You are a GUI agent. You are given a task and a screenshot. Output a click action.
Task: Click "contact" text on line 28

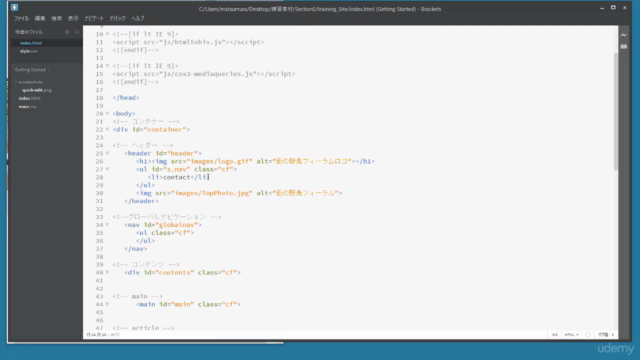(x=176, y=177)
